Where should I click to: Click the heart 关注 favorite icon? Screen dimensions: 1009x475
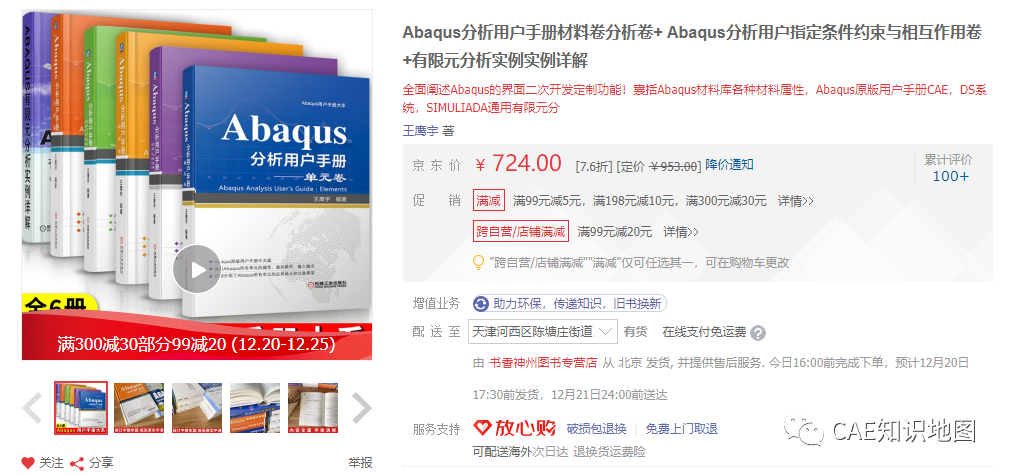click(x=28, y=463)
